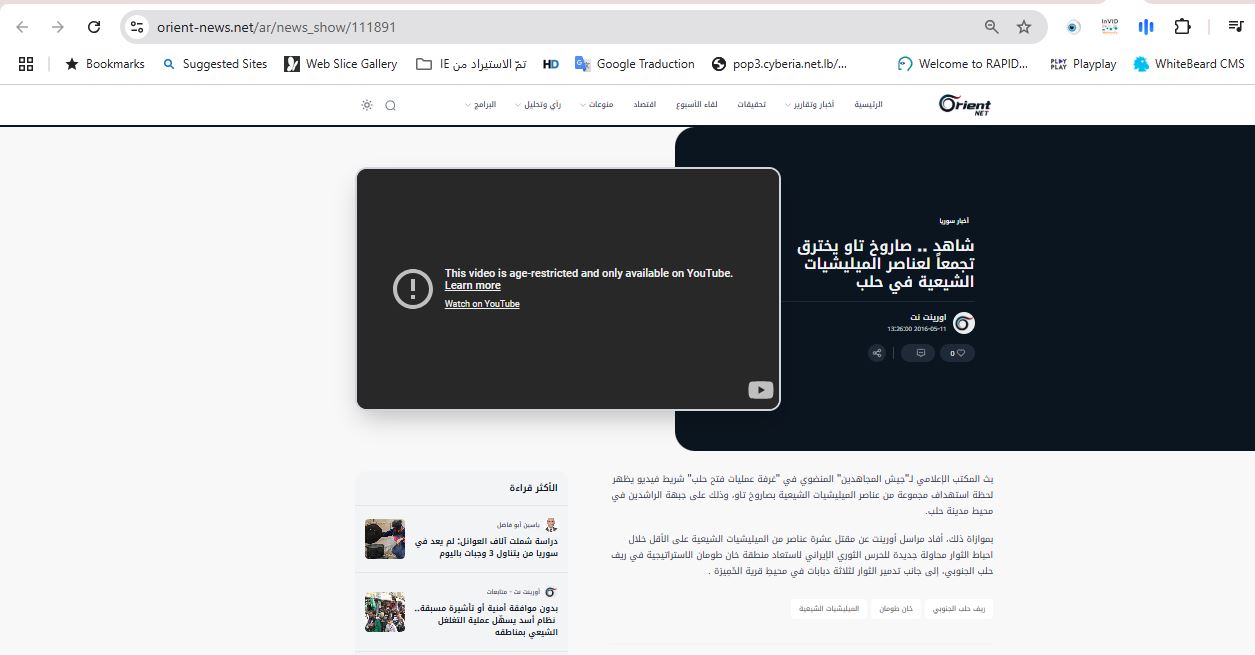Click the Learn more link in video
The height and width of the screenshot is (655, 1255).
tap(472, 286)
